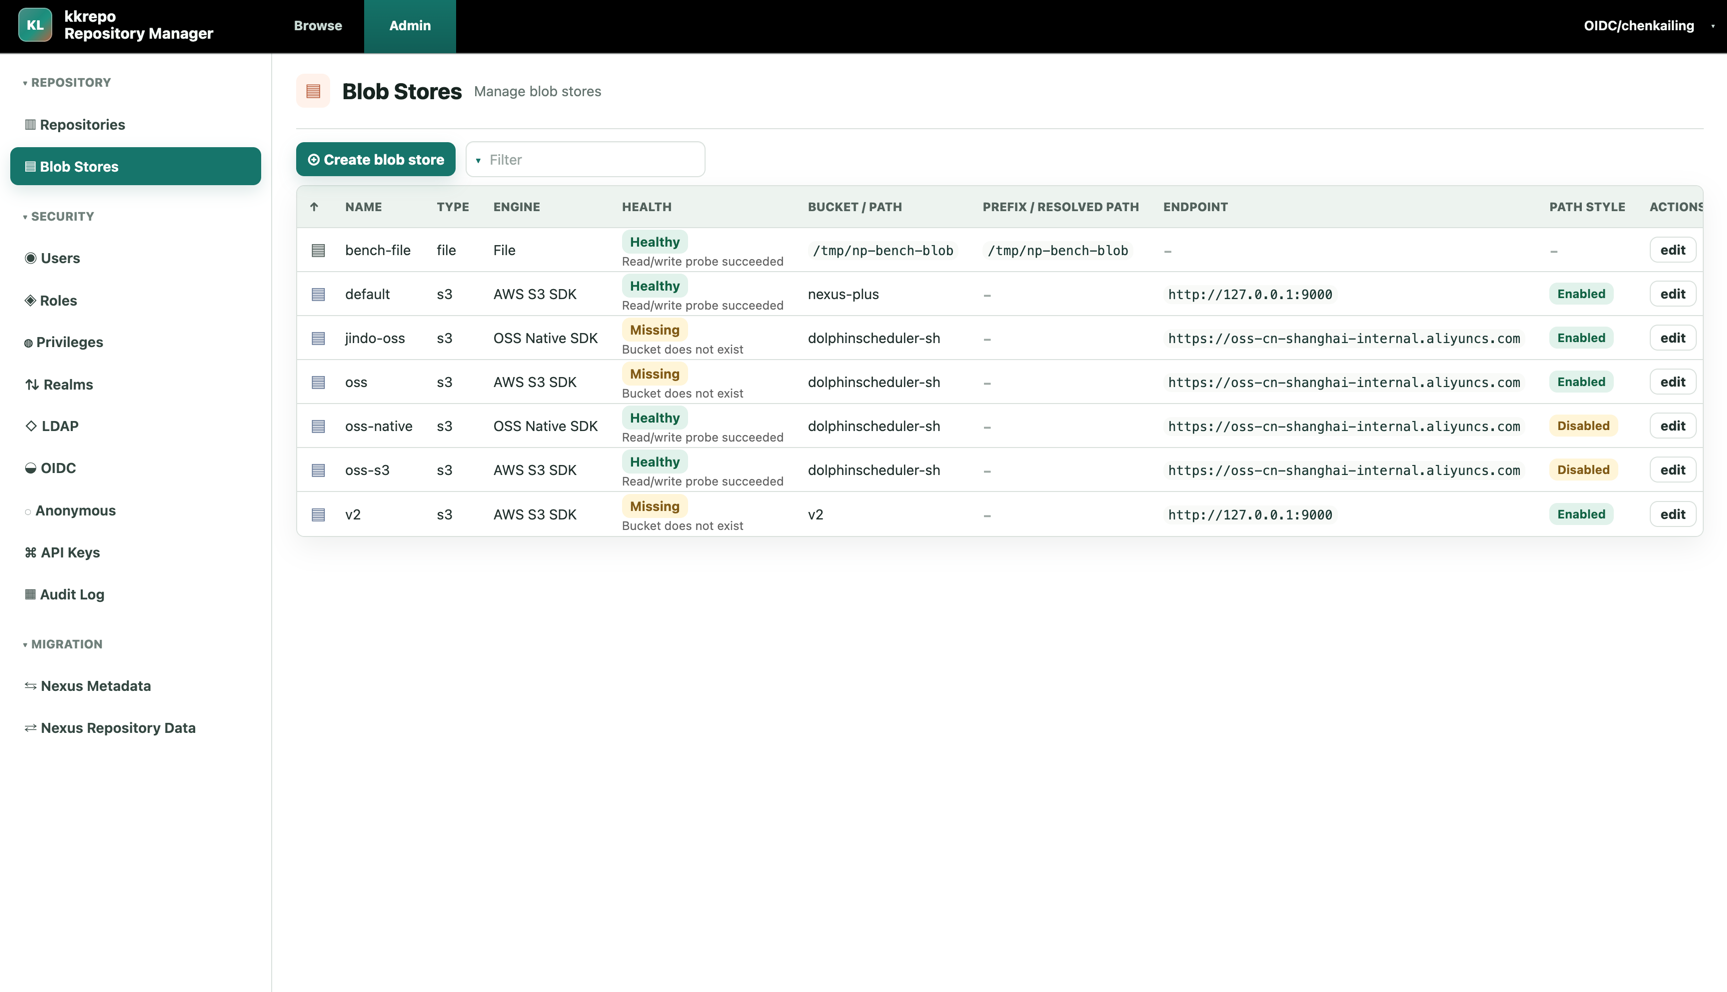The image size is (1727, 992).
Task: Click the Anonymous circle icon
Action: pos(28,511)
